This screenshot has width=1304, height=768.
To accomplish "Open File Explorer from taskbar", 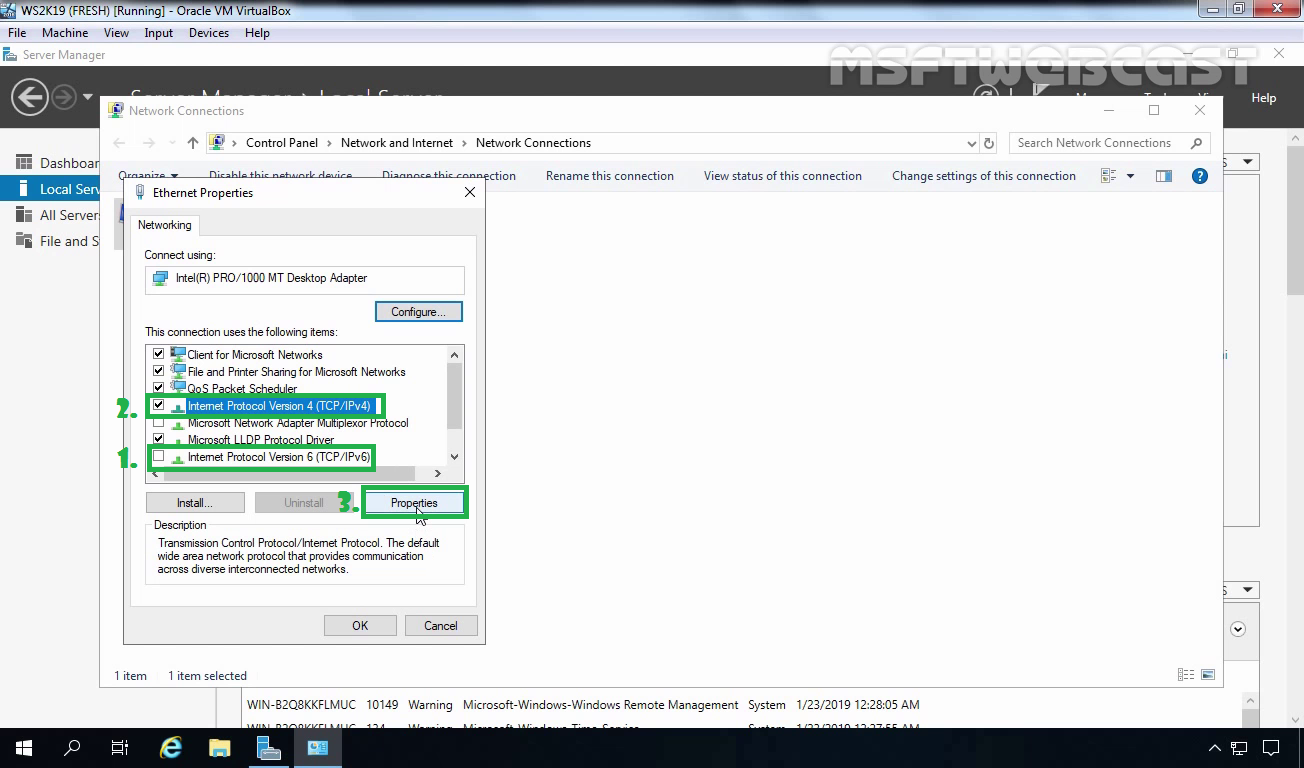I will [219, 748].
